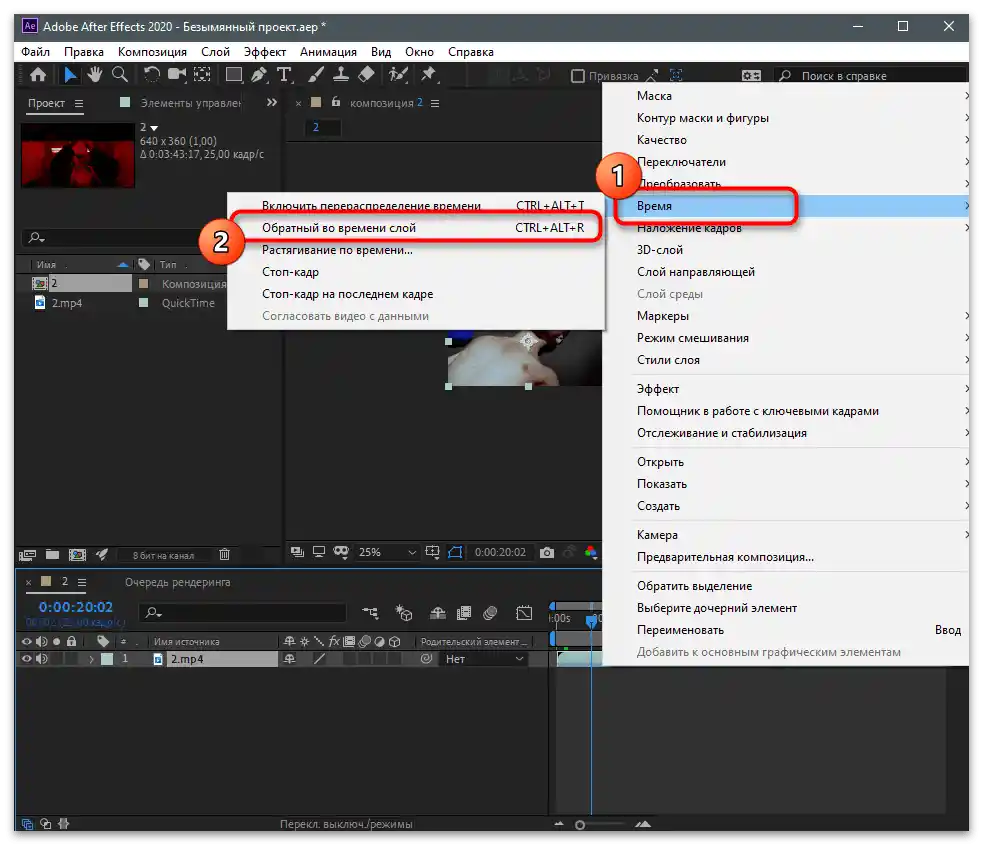Viewport: 983px width, 845px height.
Task: Click the timeline zoom slider handle
Action: (580, 825)
